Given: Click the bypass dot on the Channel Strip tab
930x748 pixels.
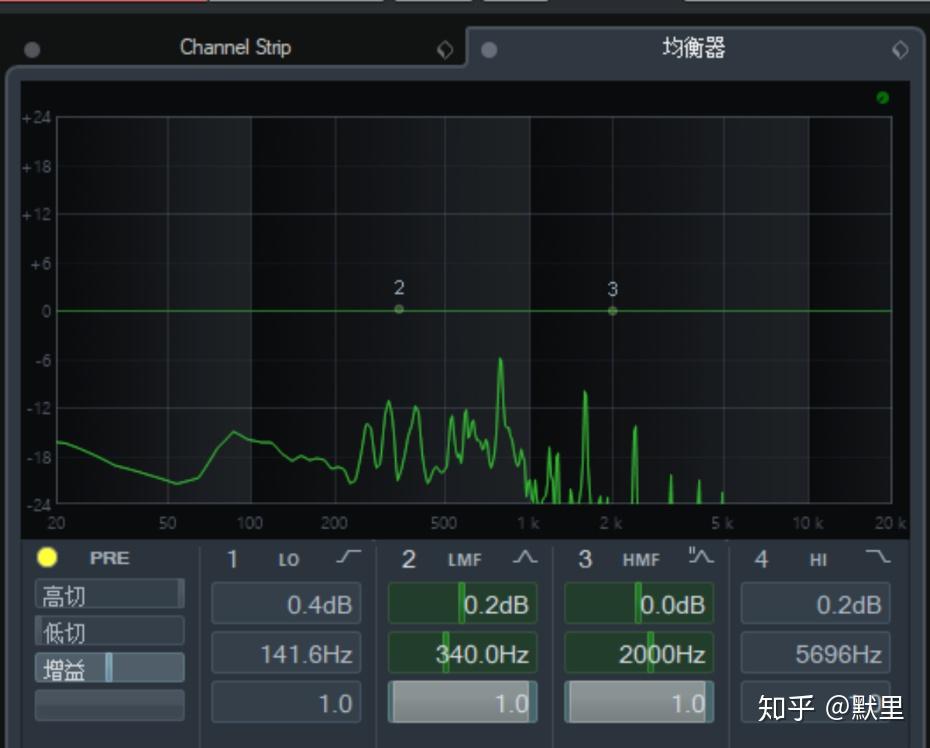Looking at the screenshot, I should [x=31, y=48].
